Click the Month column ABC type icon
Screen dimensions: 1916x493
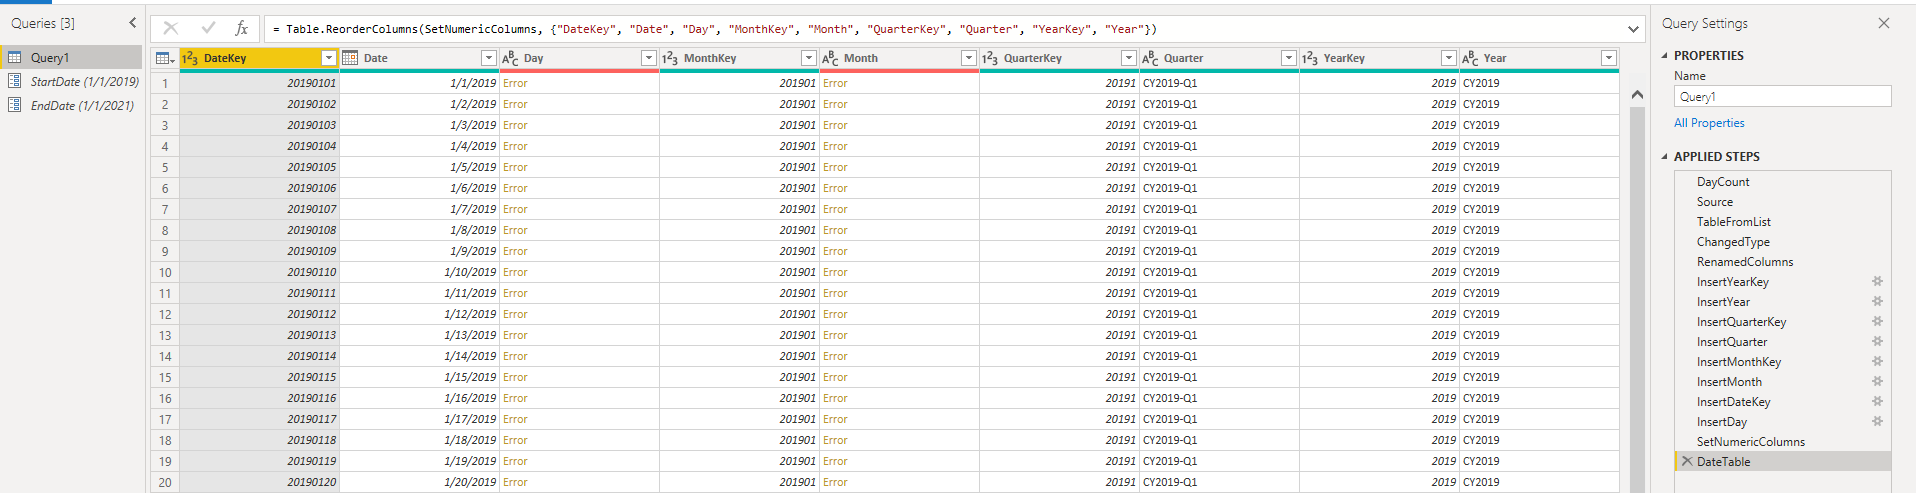(830, 58)
